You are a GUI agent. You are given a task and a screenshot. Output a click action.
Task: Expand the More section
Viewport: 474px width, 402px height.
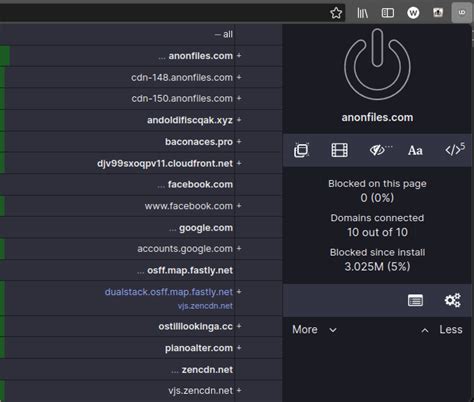point(314,330)
